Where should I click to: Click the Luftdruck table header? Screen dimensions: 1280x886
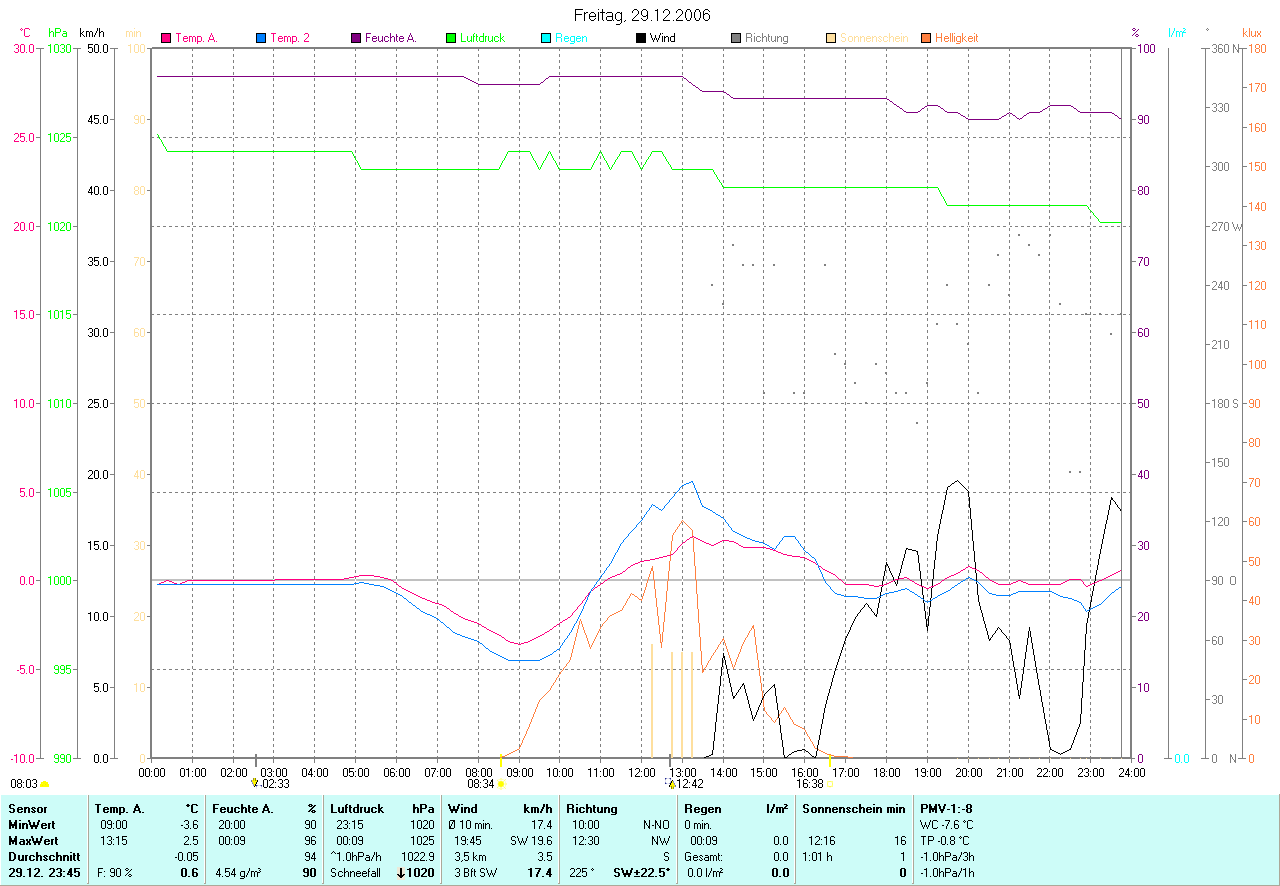coord(359,808)
